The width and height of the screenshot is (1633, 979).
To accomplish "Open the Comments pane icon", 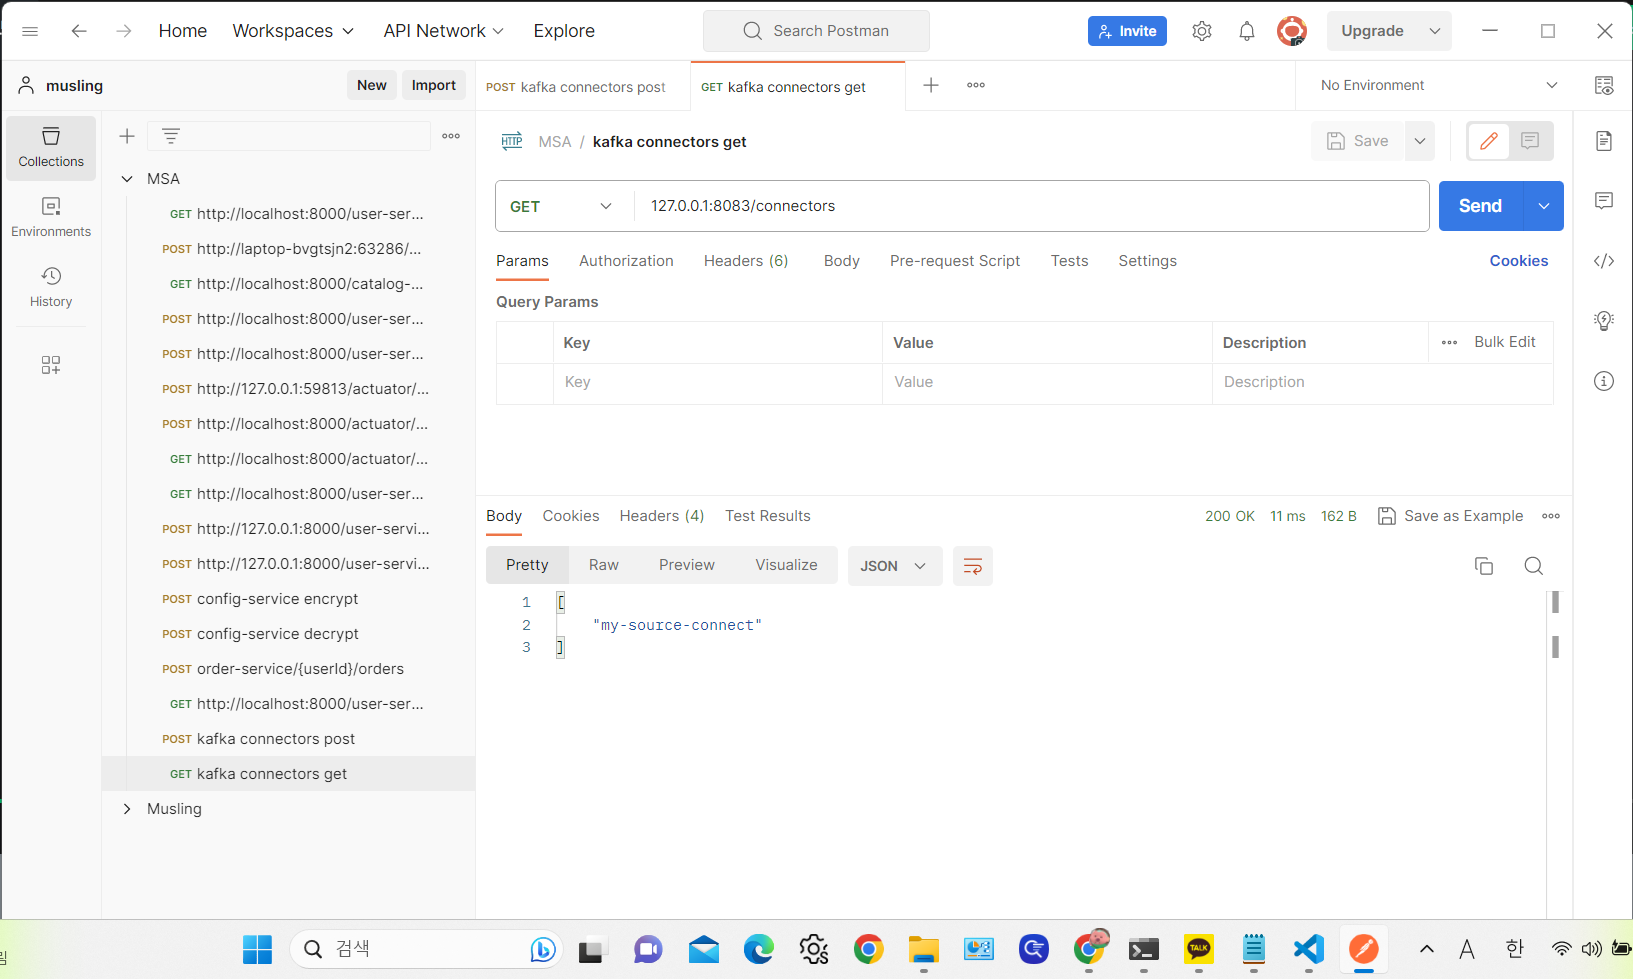I will tap(1604, 201).
